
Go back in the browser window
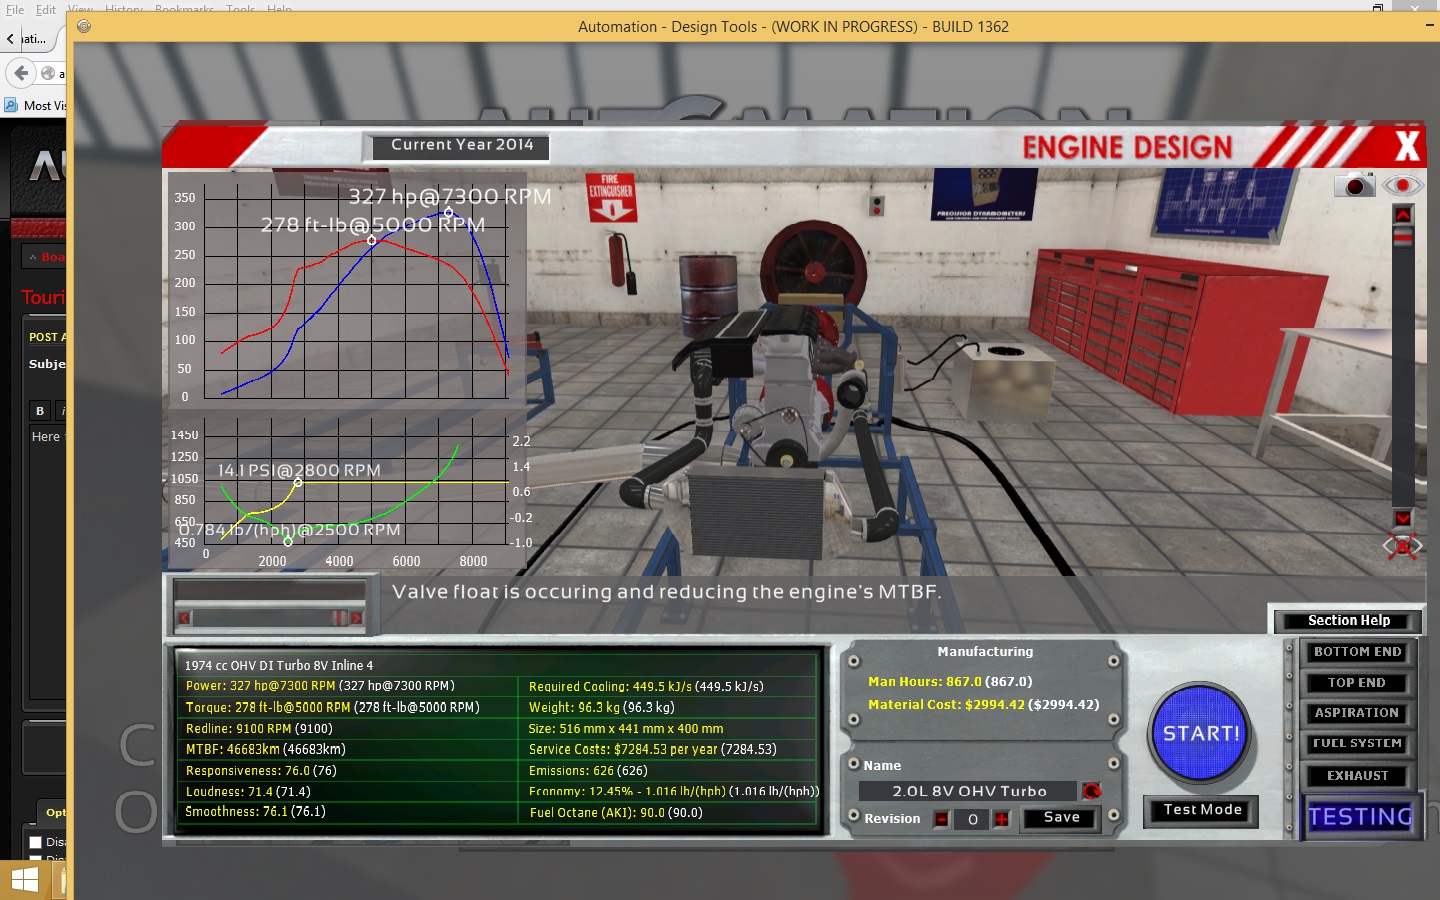coord(21,73)
